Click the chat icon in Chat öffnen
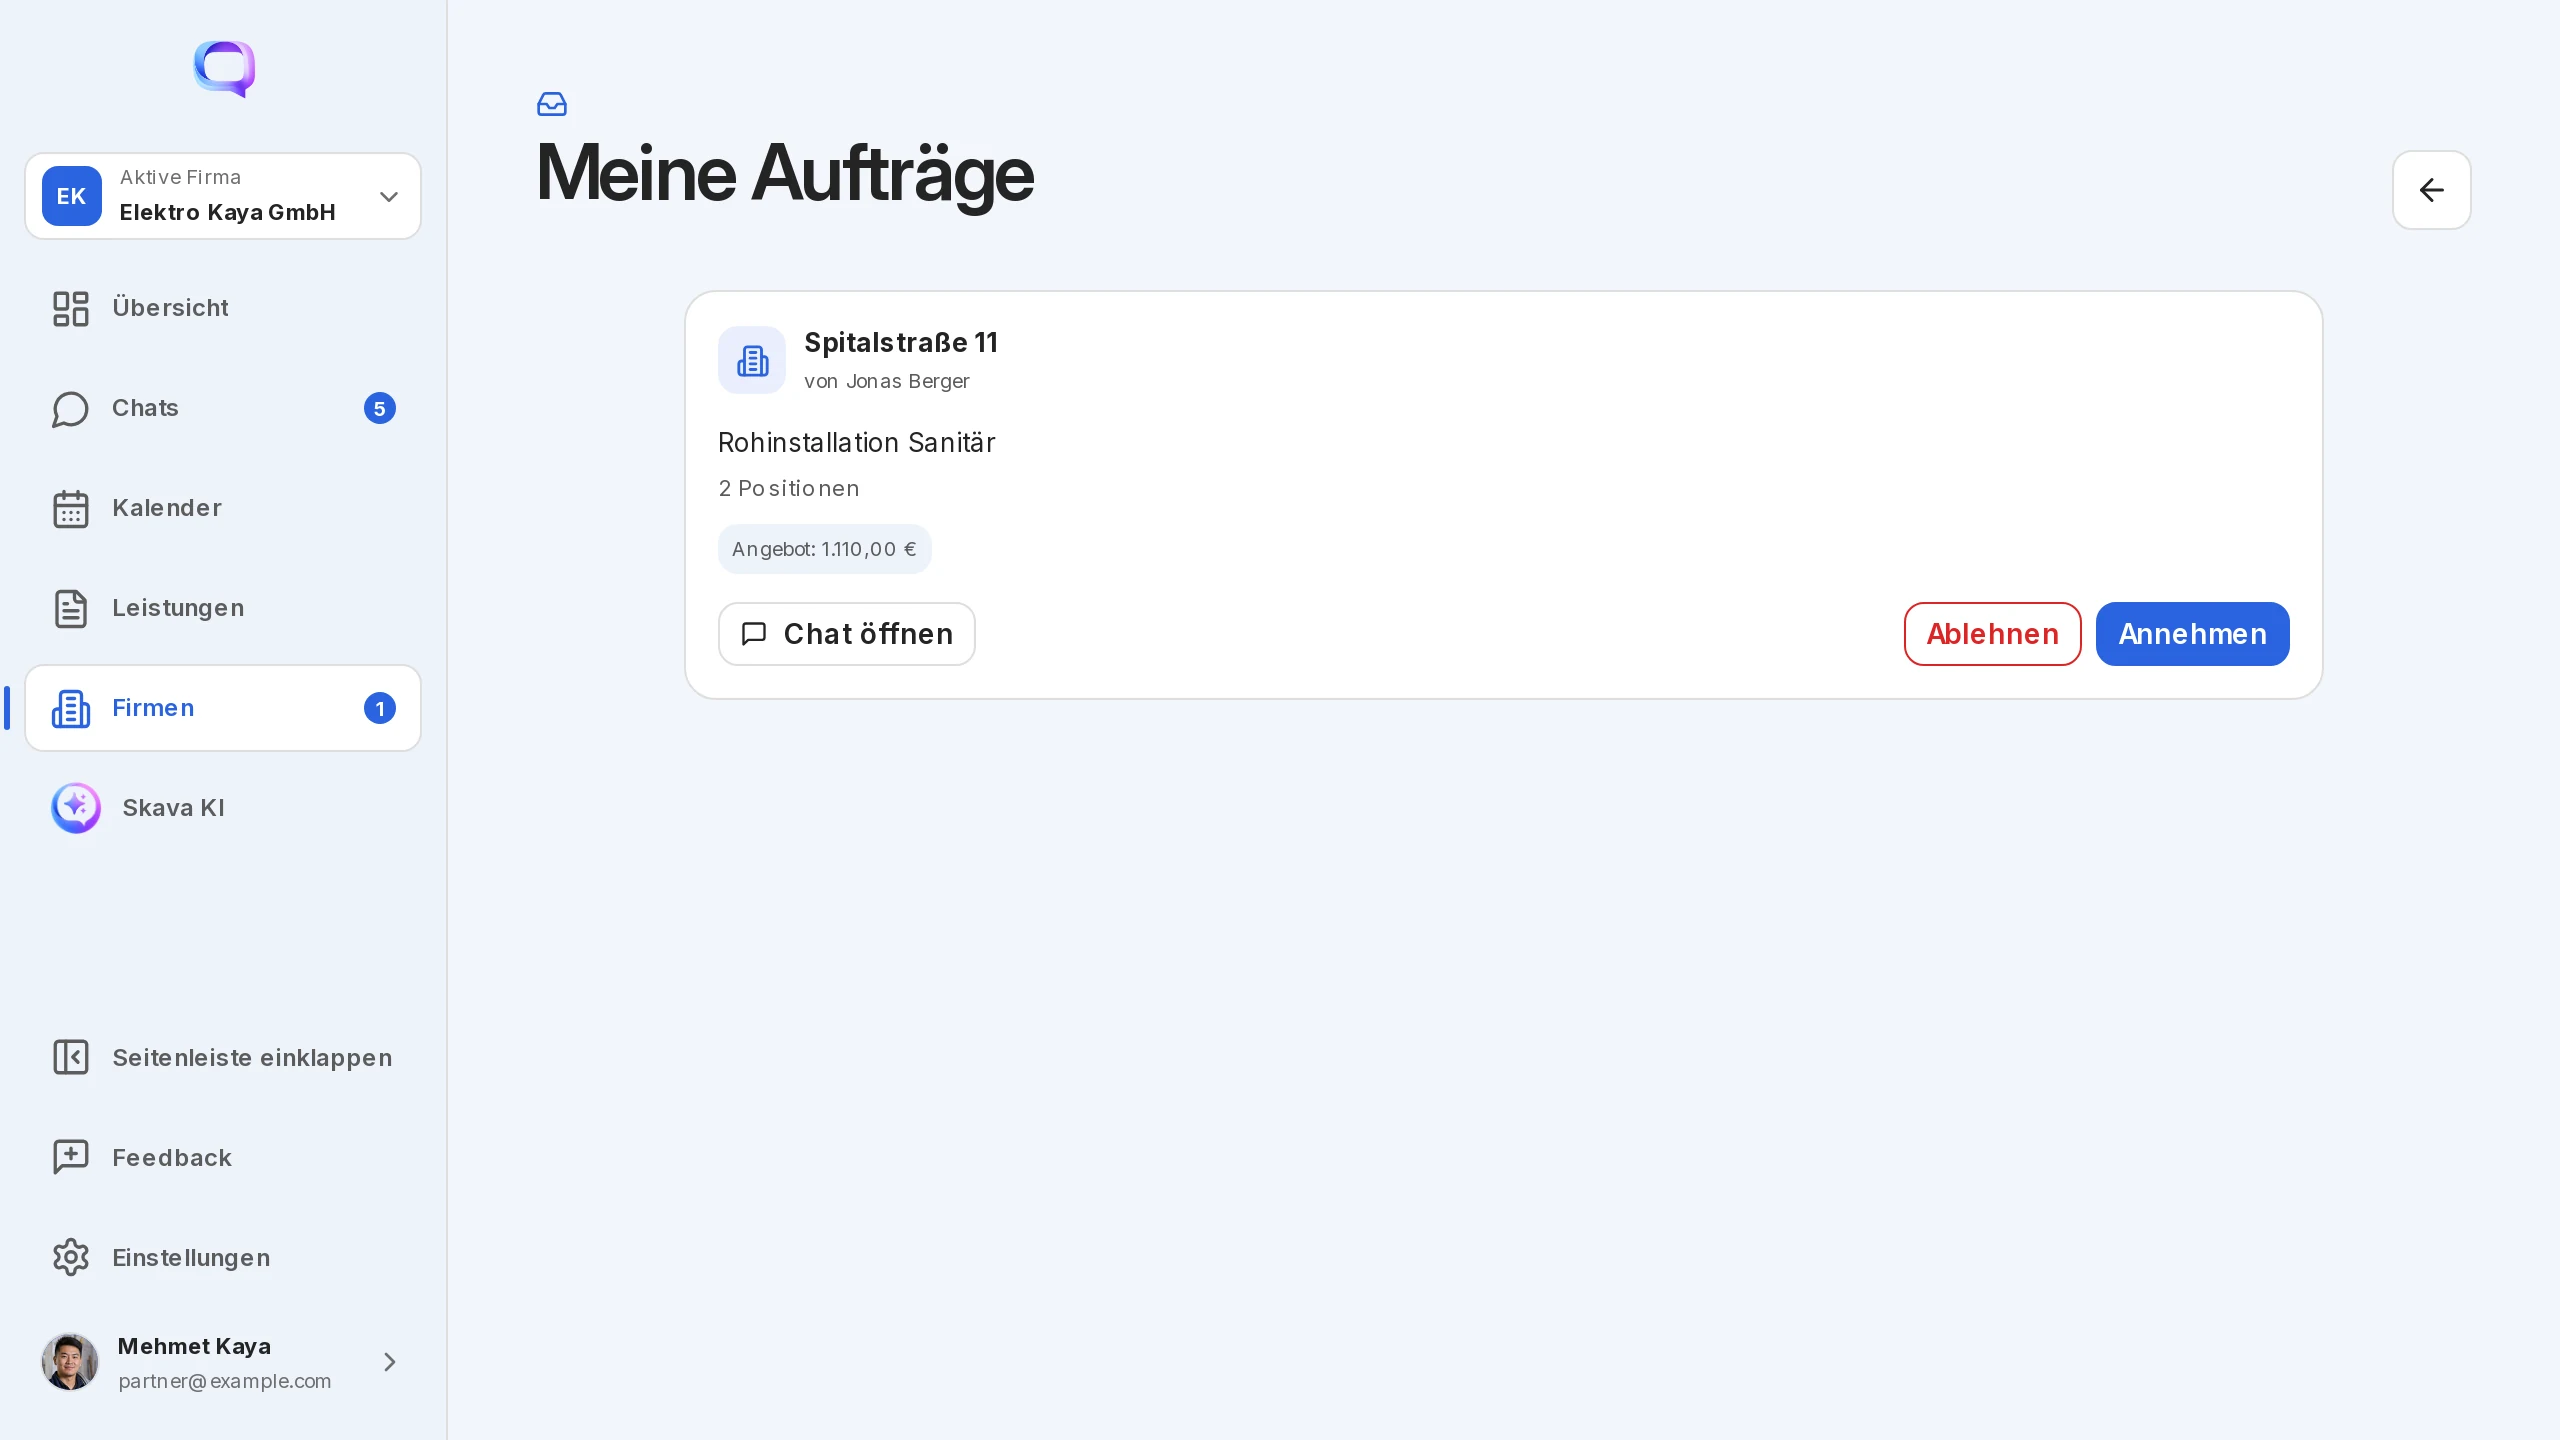Viewport: 2560px width, 1440px height. 754,634
